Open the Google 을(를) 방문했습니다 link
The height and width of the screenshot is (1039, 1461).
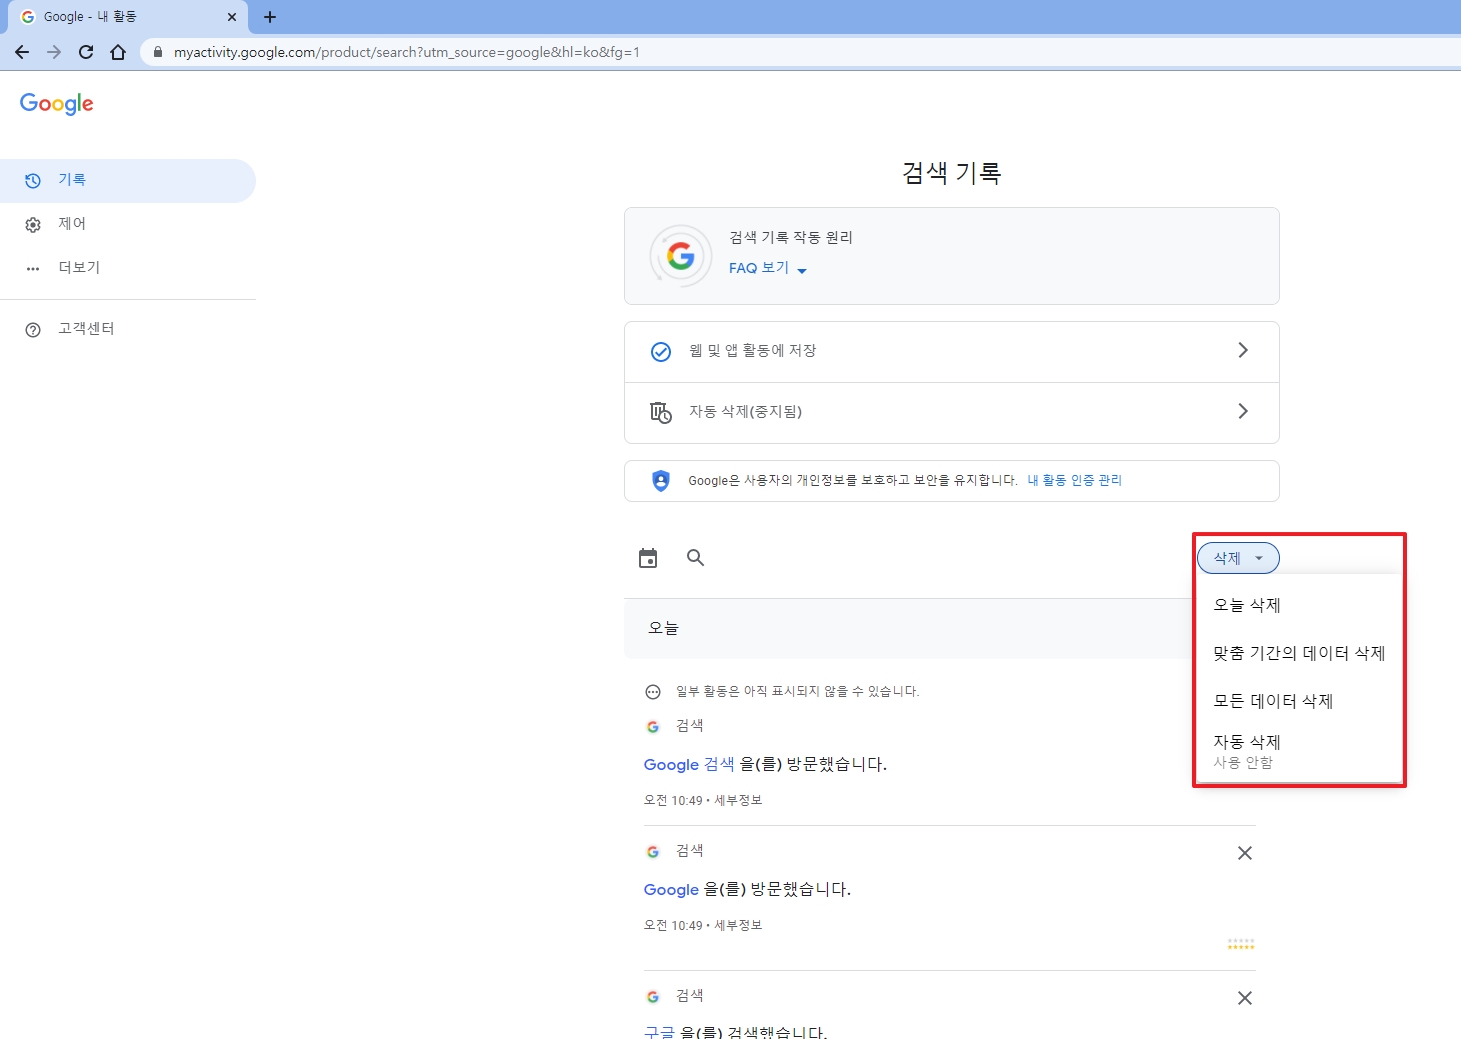[671, 889]
